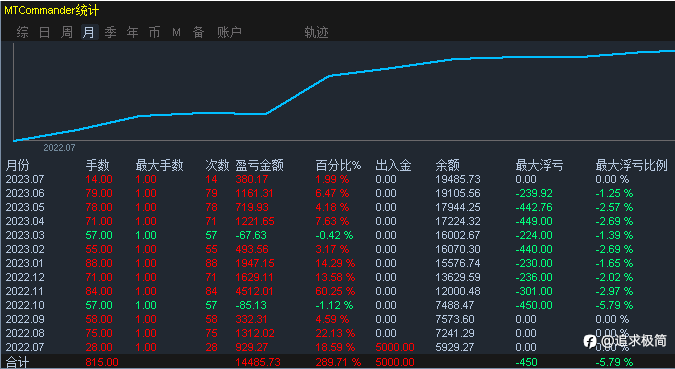Click the 合计 total row label

[x=17, y=362]
